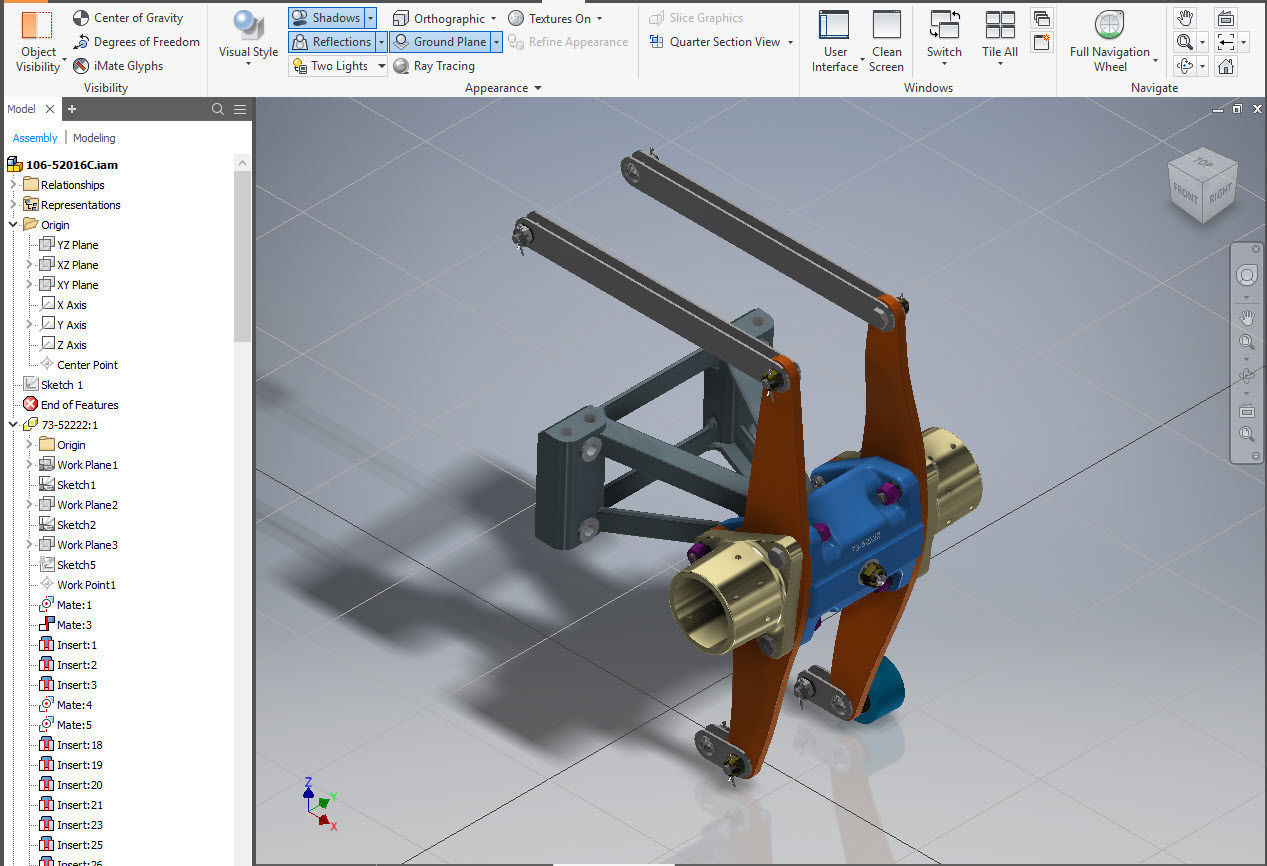This screenshot has height=866, width=1267.
Task: Close the Model browser tab
Action: (50, 109)
